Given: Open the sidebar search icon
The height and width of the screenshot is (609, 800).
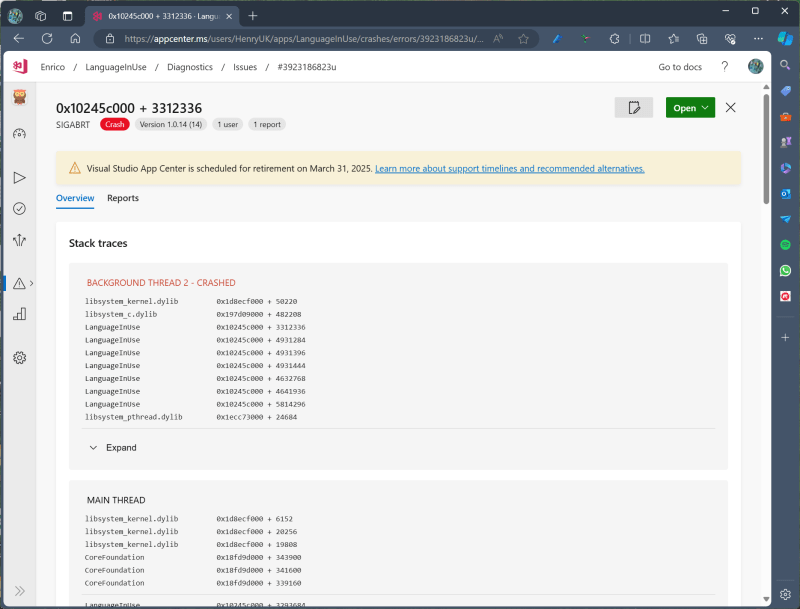Looking at the screenshot, I should [x=785, y=65].
